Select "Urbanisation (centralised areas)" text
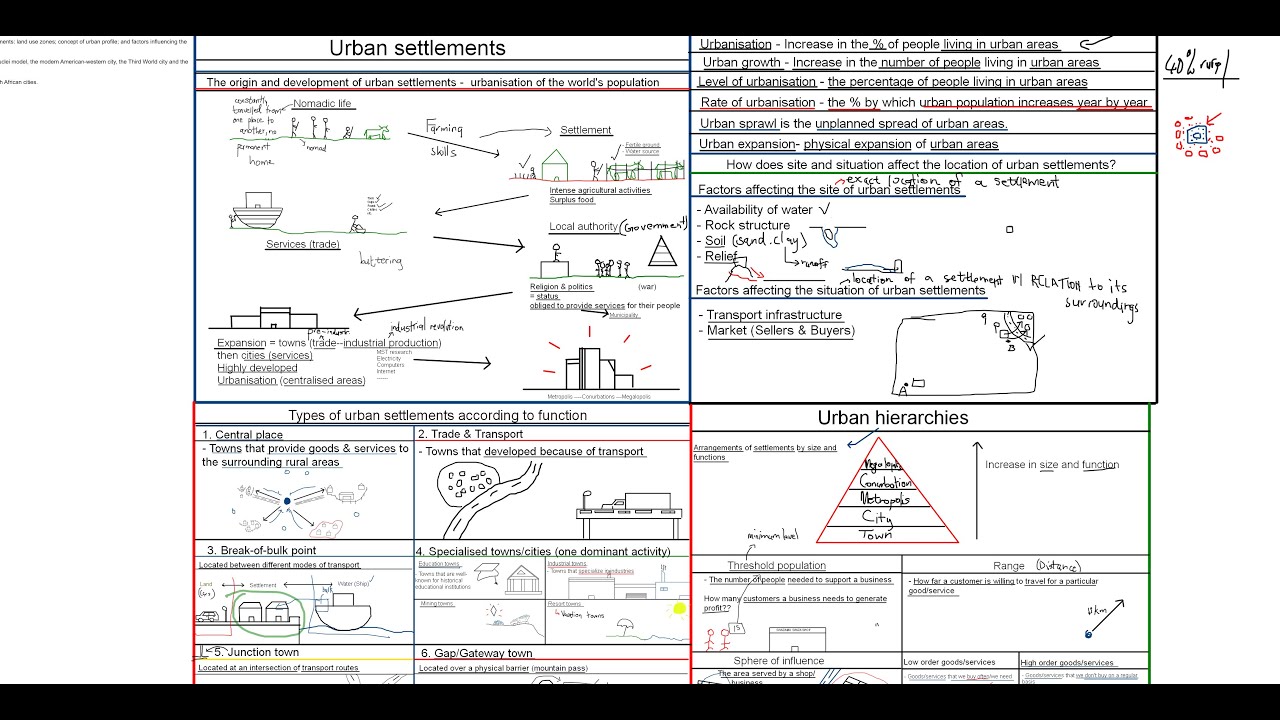Viewport: 1280px width, 720px height. [291, 380]
